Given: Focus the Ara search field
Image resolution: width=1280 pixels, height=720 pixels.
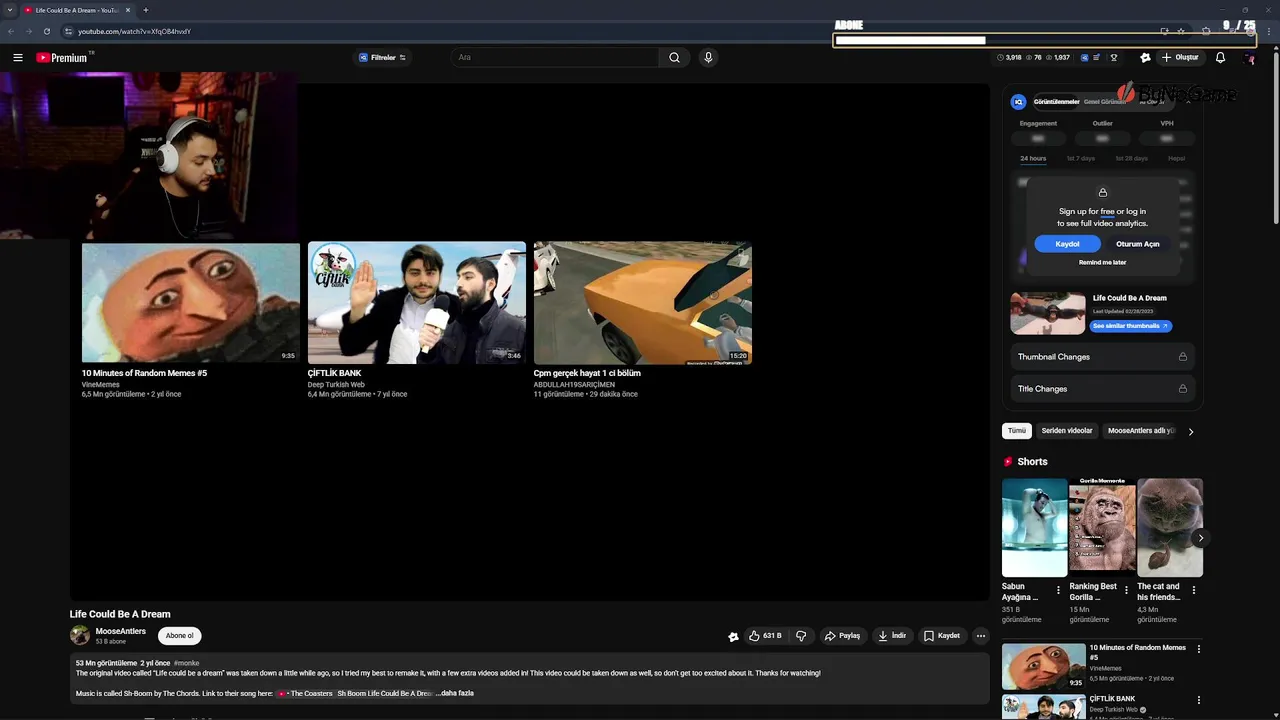Looking at the screenshot, I should [x=555, y=58].
